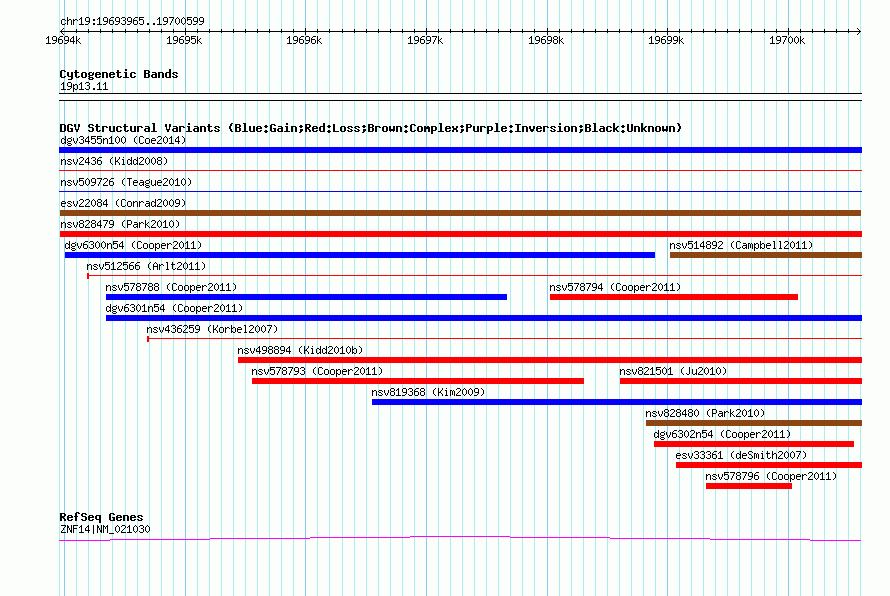Click the 19699k ruler tick label

point(666,40)
